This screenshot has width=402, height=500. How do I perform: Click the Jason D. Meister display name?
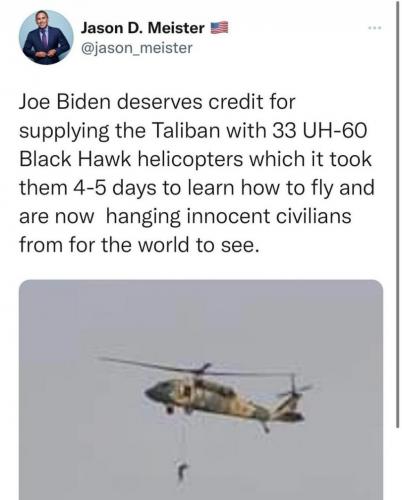[x=143, y=28]
